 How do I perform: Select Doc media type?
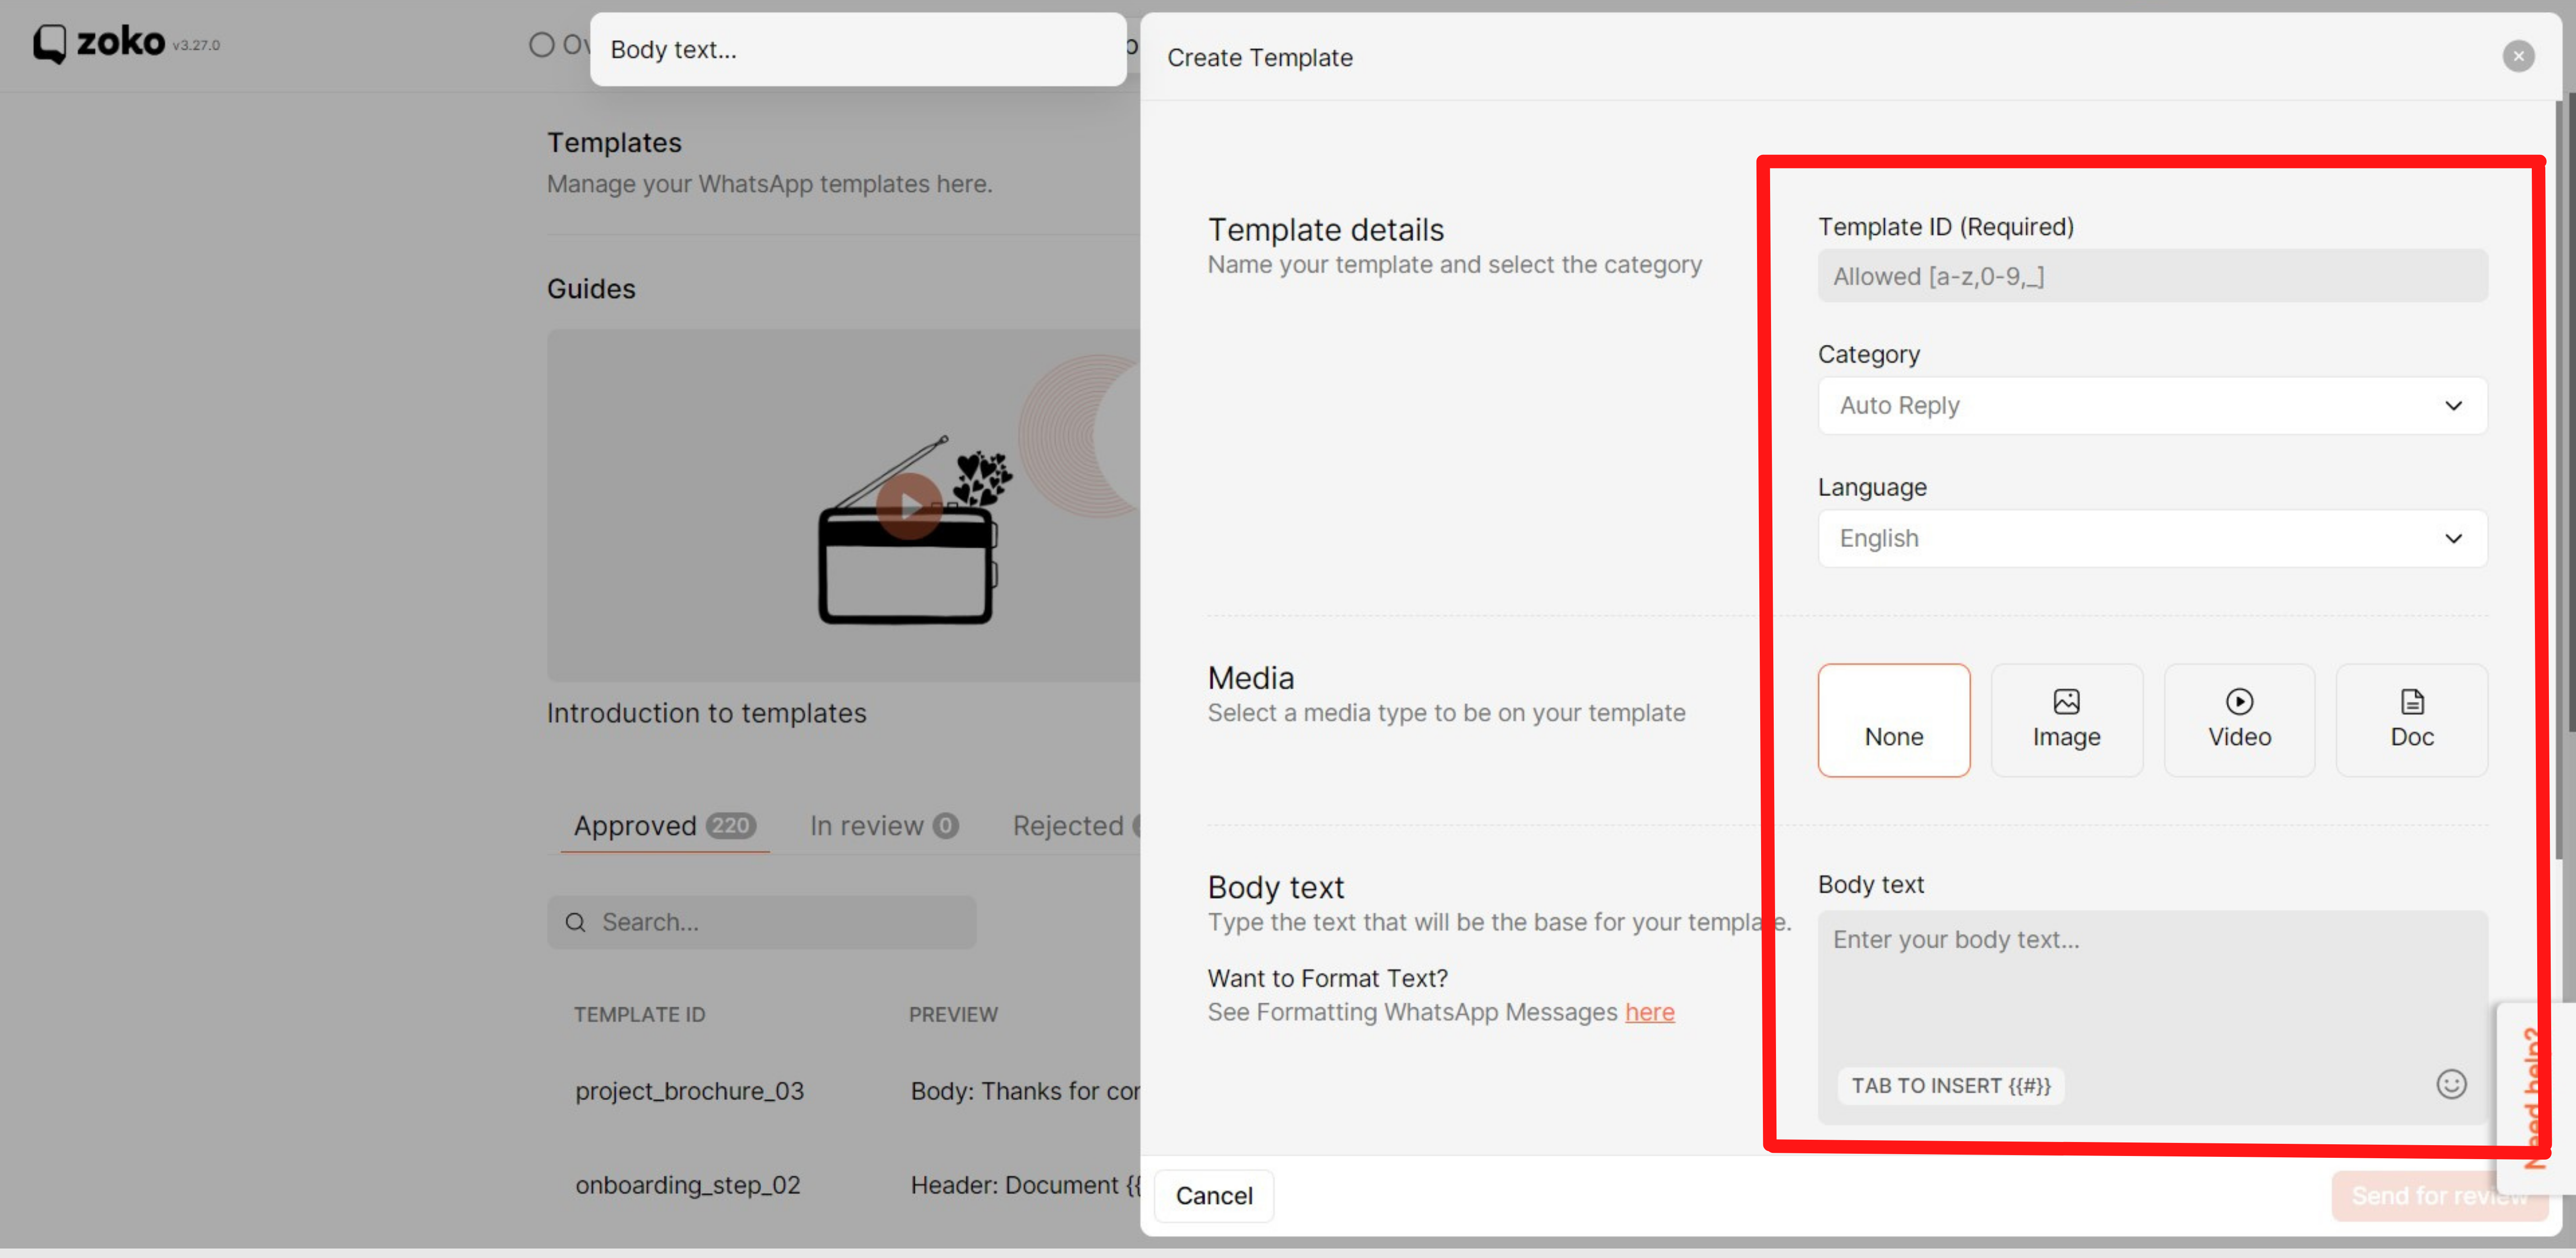(x=2412, y=720)
